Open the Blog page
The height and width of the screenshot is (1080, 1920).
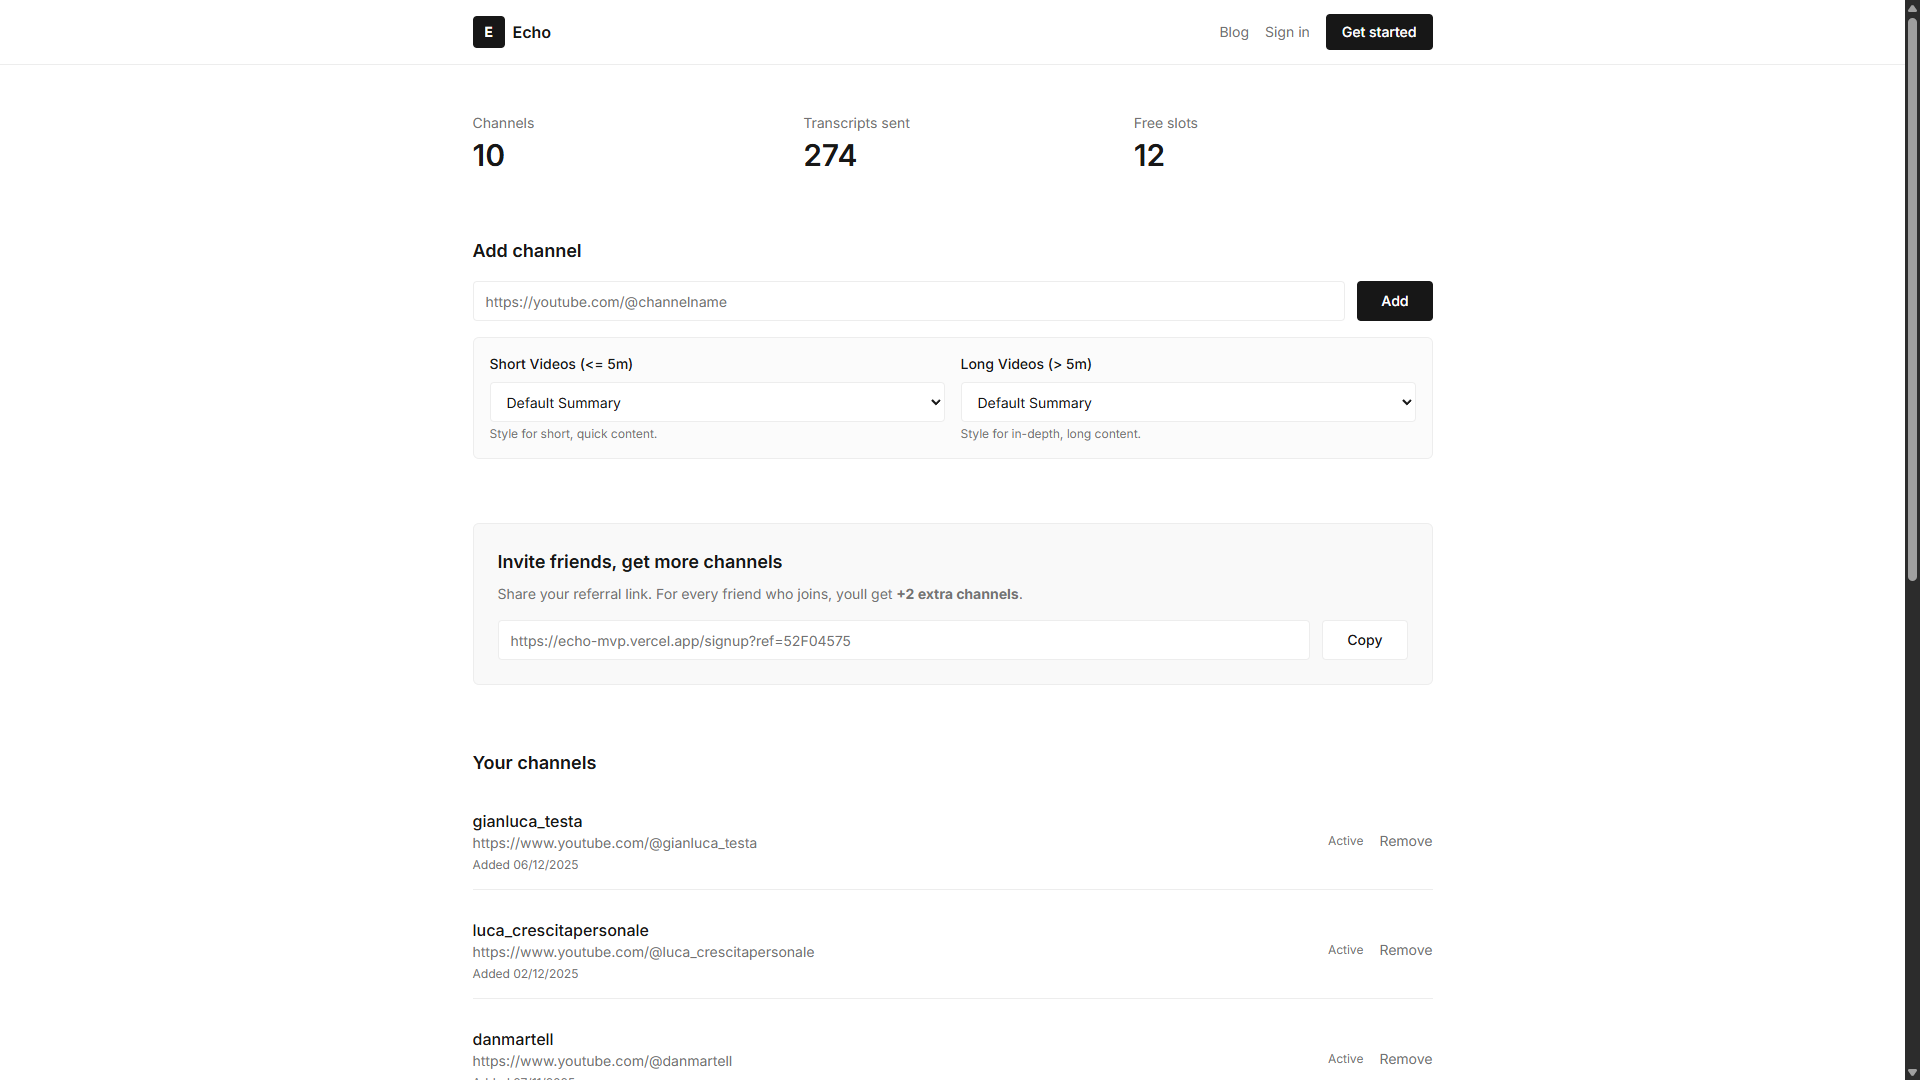tap(1233, 32)
